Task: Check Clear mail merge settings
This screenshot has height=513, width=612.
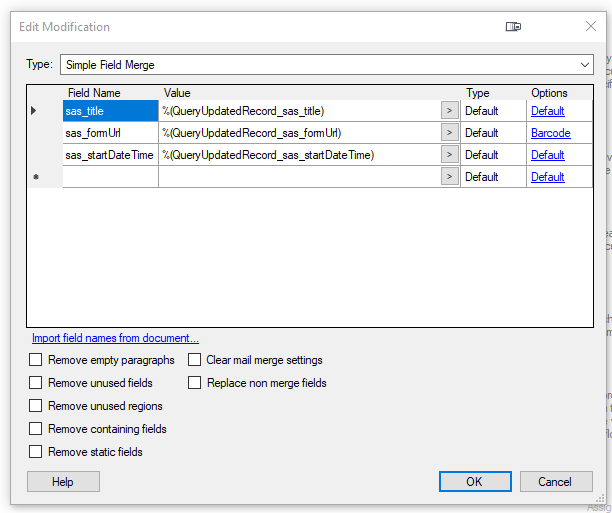Action: tap(194, 360)
